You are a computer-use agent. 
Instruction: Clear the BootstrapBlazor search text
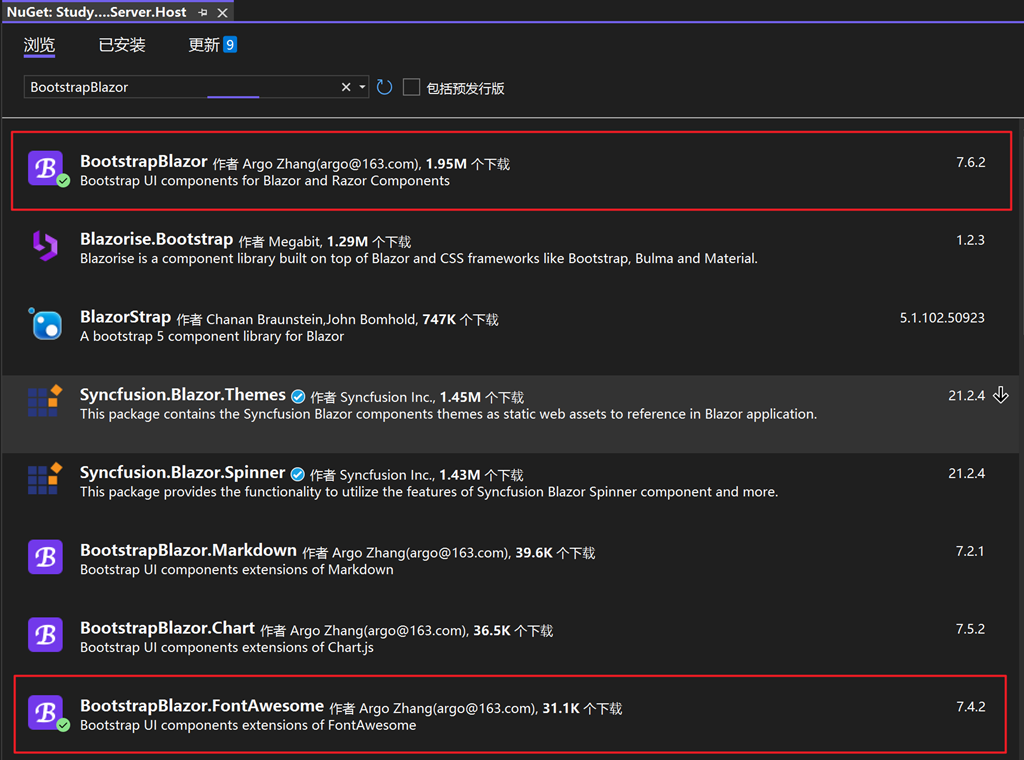point(346,87)
